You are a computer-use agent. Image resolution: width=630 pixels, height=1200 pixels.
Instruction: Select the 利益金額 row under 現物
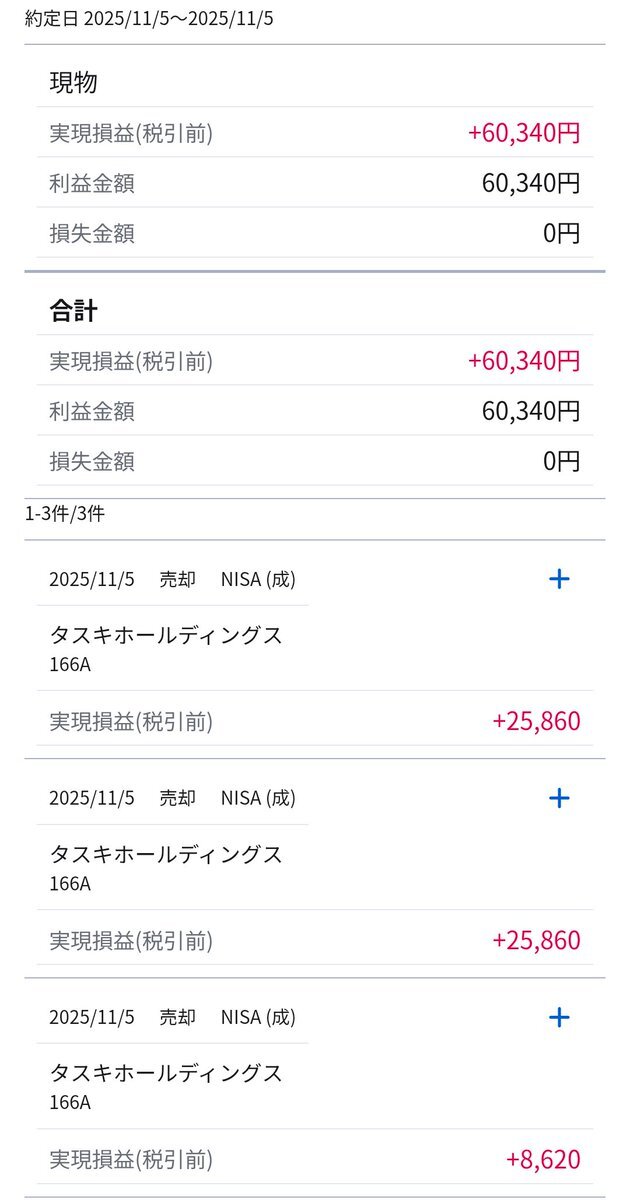point(314,183)
